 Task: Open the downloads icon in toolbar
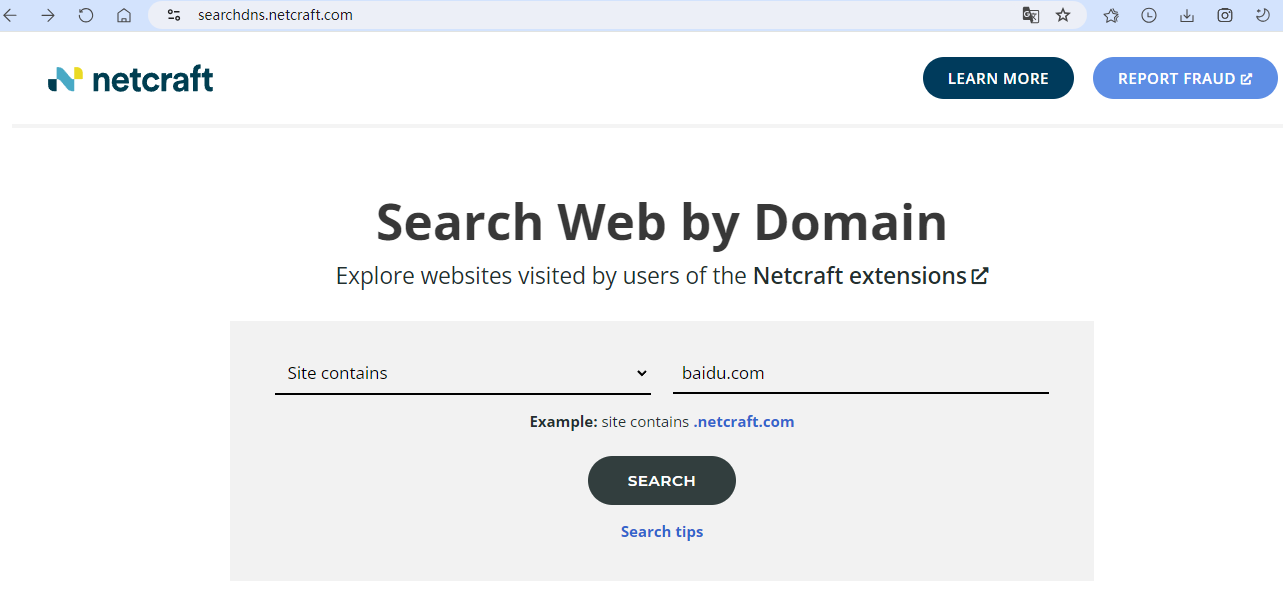point(1187,15)
